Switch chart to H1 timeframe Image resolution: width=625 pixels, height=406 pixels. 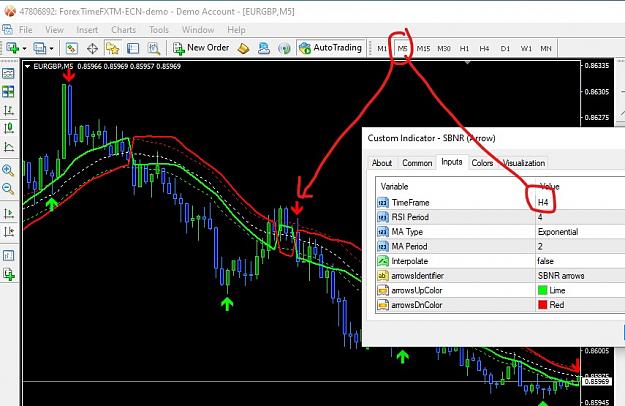[464, 49]
